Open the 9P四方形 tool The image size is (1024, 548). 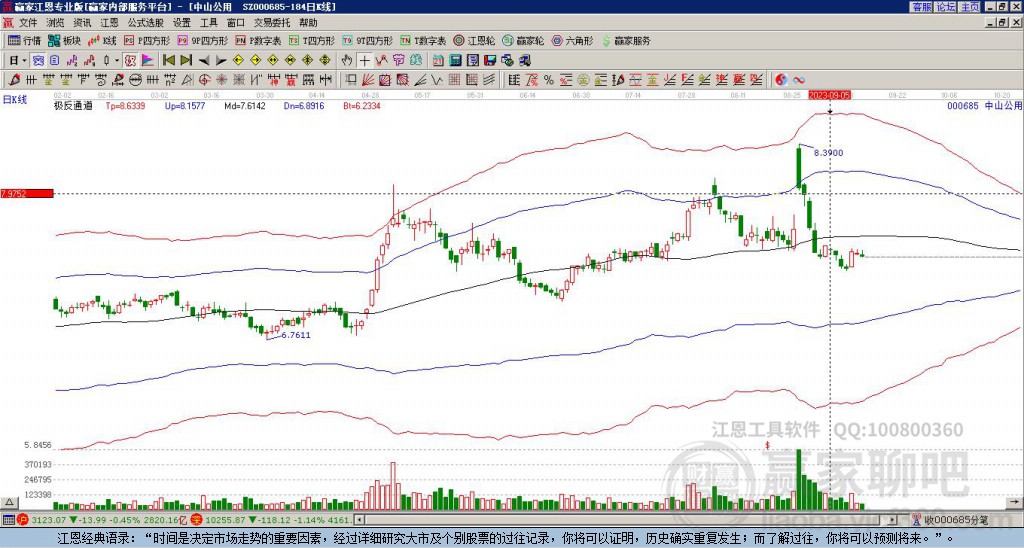(x=202, y=40)
